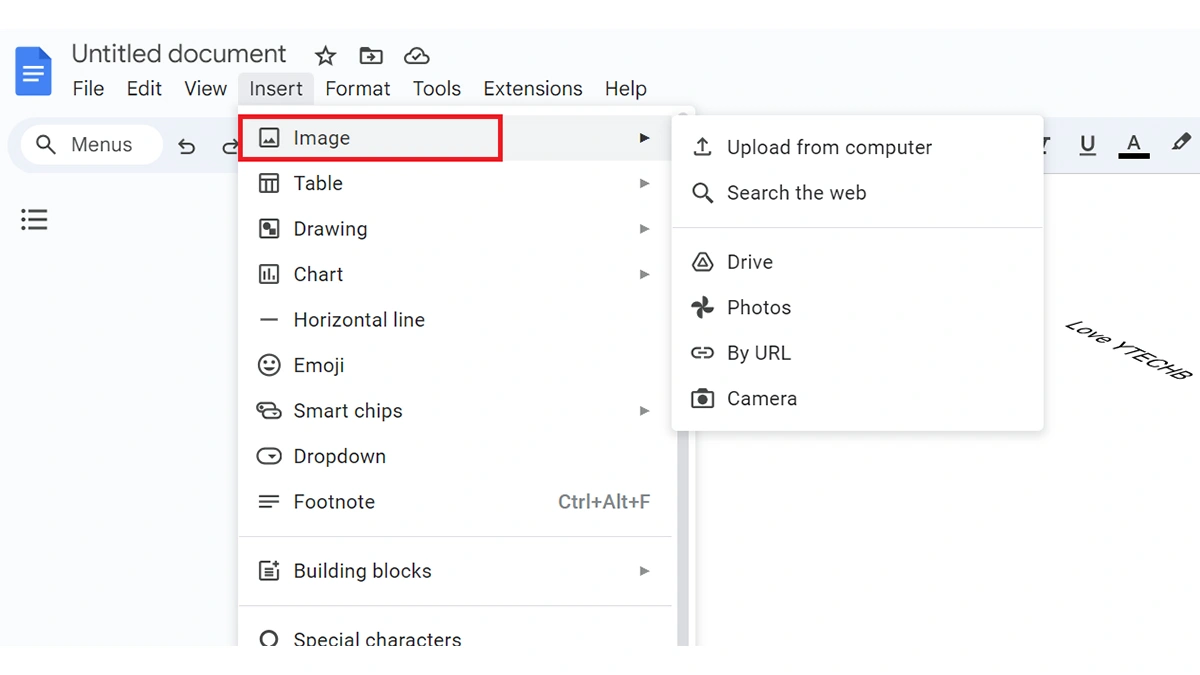Click the Dropdown label text
The width and height of the screenshot is (1200, 675).
[340, 456]
